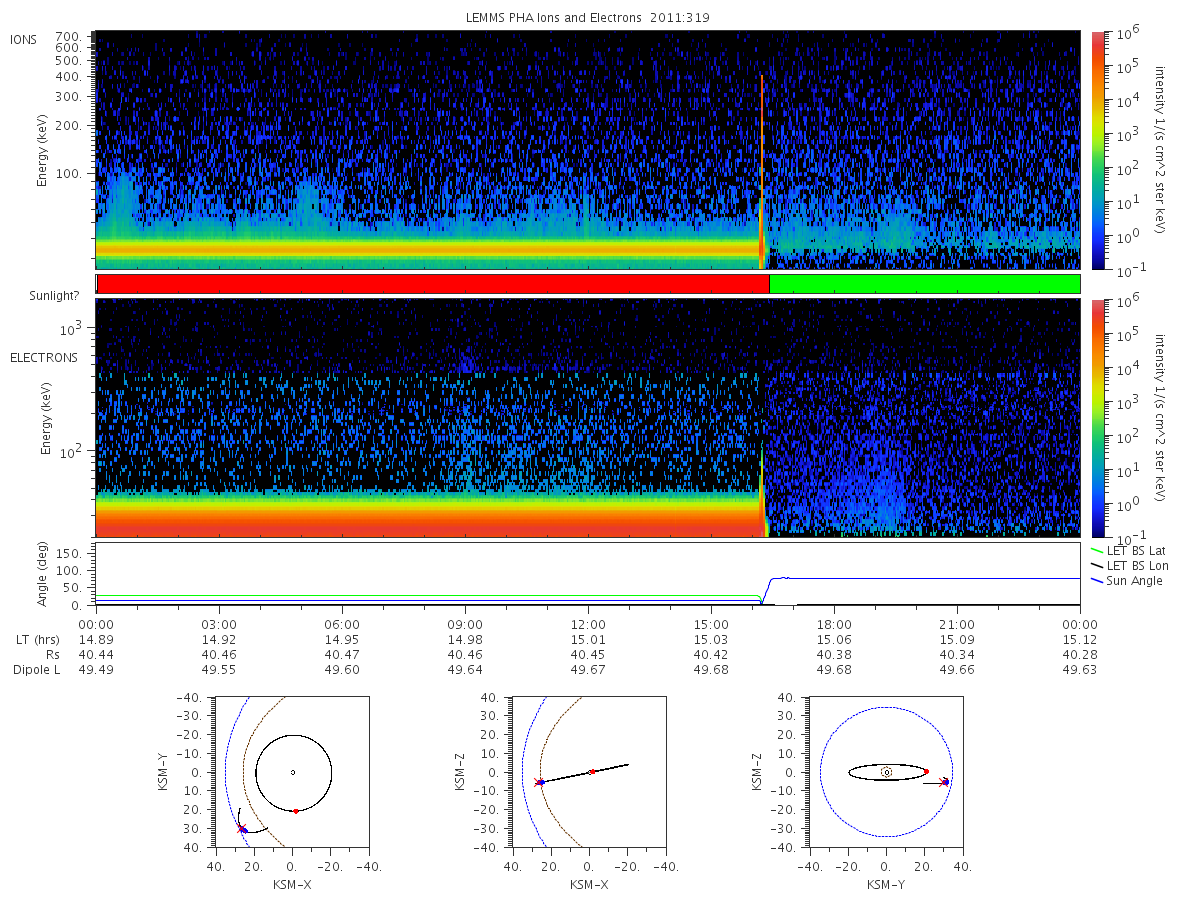Click the Dipole L value 49.63
Screen dimensions: 1200x900
point(1080,669)
